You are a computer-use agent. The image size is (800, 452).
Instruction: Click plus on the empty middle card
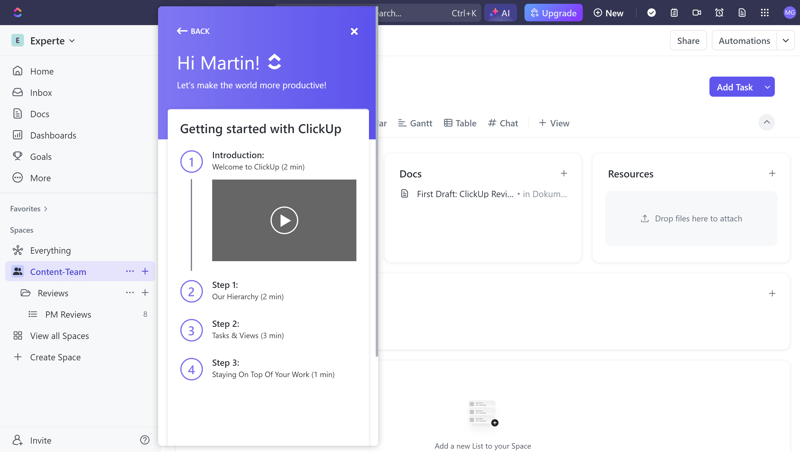click(x=772, y=293)
